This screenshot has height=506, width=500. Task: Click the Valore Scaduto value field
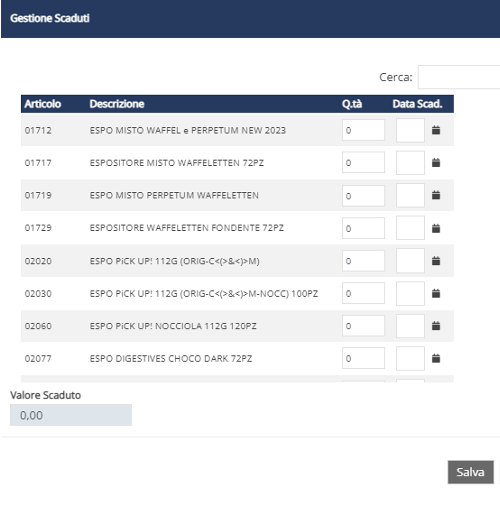click(71, 415)
